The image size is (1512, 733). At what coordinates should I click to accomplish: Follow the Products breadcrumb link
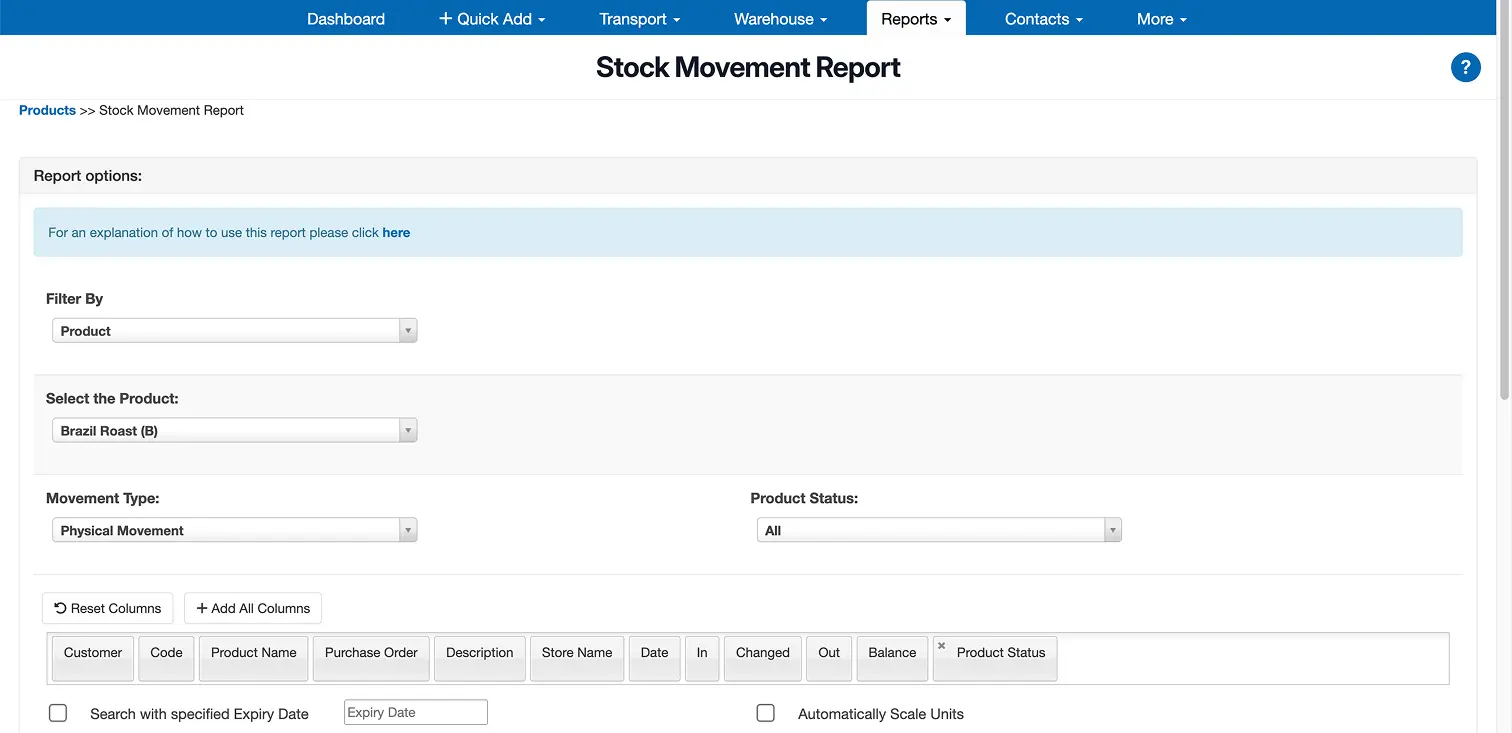click(x=47, y=110)
